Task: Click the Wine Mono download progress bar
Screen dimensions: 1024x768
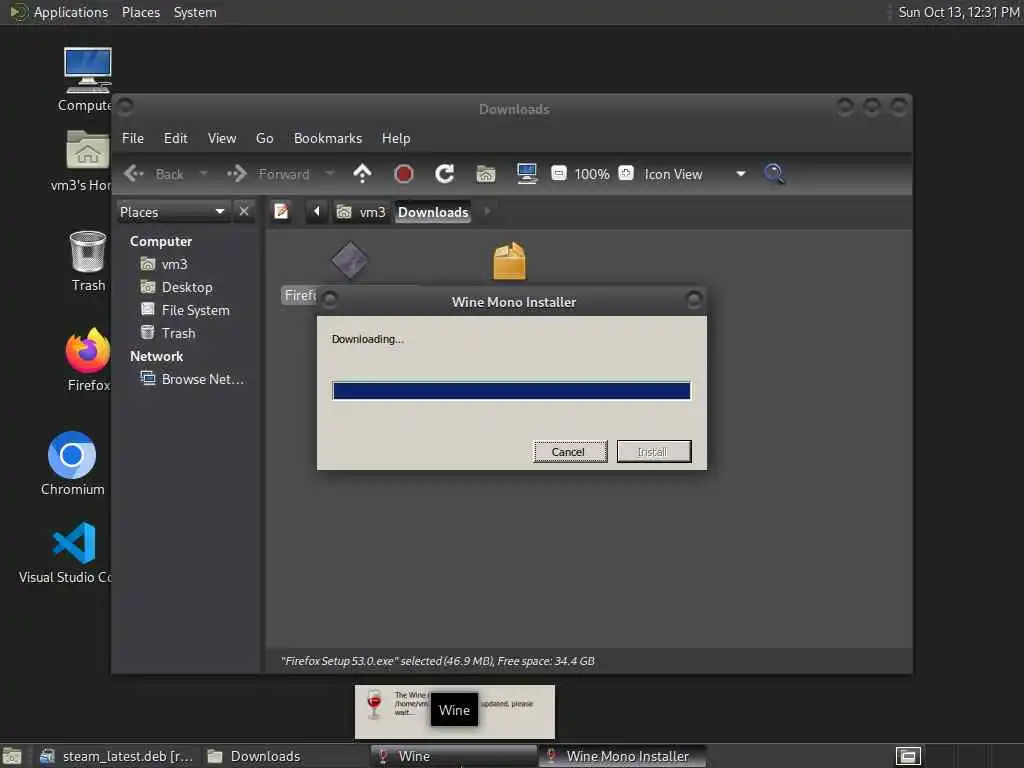Action: click(511, 391)
